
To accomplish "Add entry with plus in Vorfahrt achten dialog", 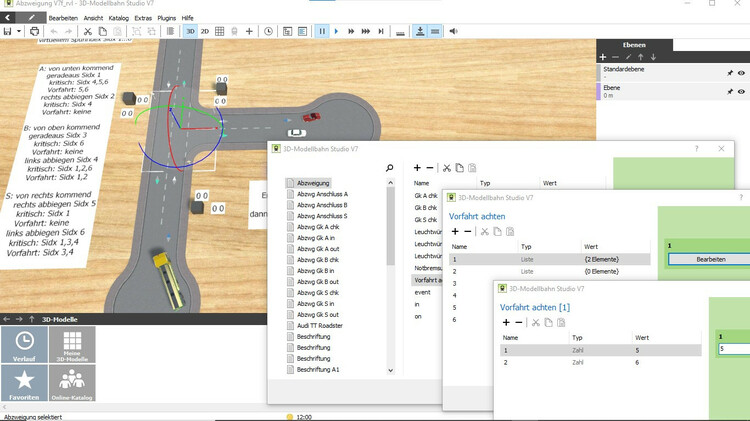I will tap(455, 232).
